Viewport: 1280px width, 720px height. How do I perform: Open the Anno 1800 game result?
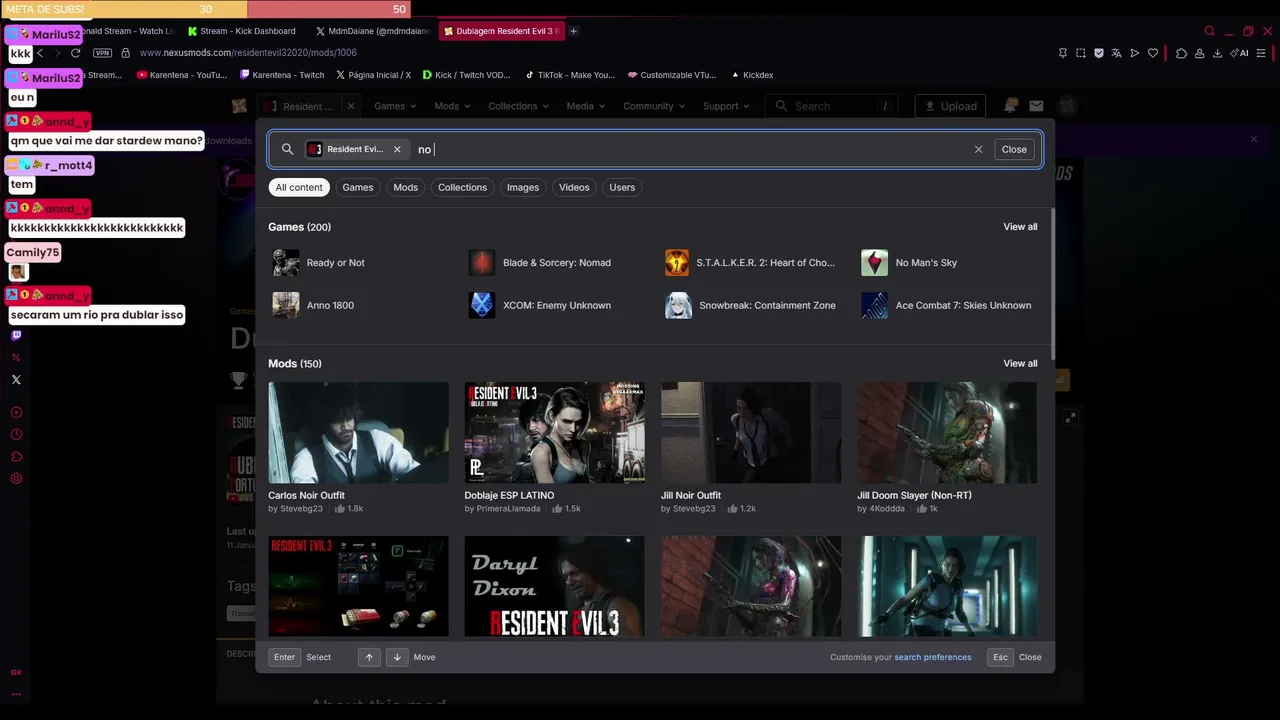pos(313,305)
